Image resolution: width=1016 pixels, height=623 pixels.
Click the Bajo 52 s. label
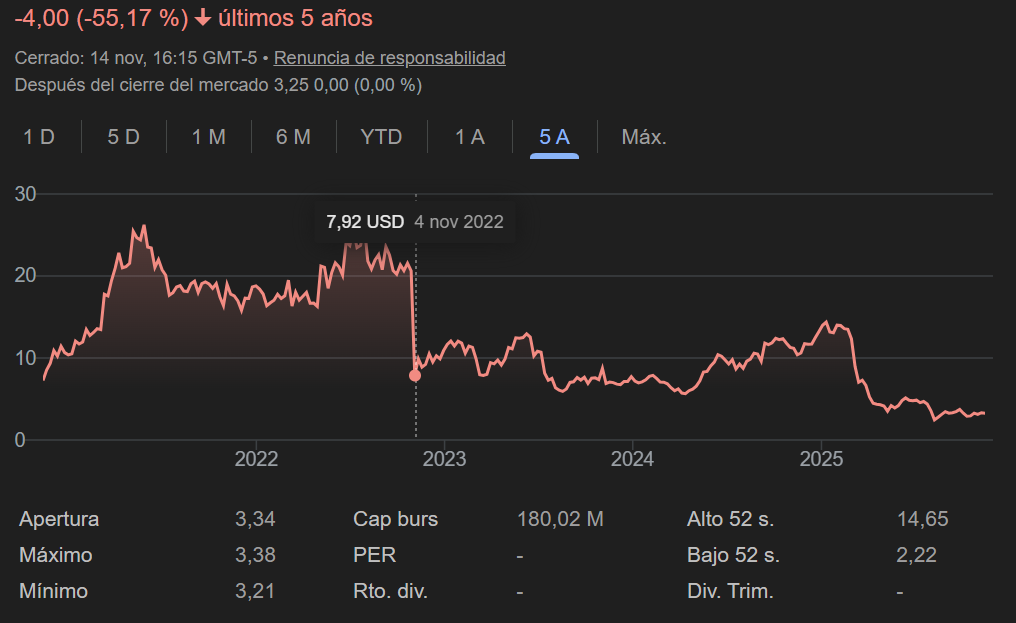(733, 555)
